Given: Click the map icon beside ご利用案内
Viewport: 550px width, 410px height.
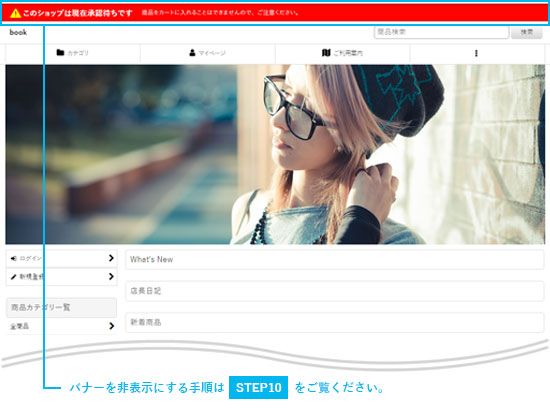Looking at the screenshot, I should pos(326,53).
